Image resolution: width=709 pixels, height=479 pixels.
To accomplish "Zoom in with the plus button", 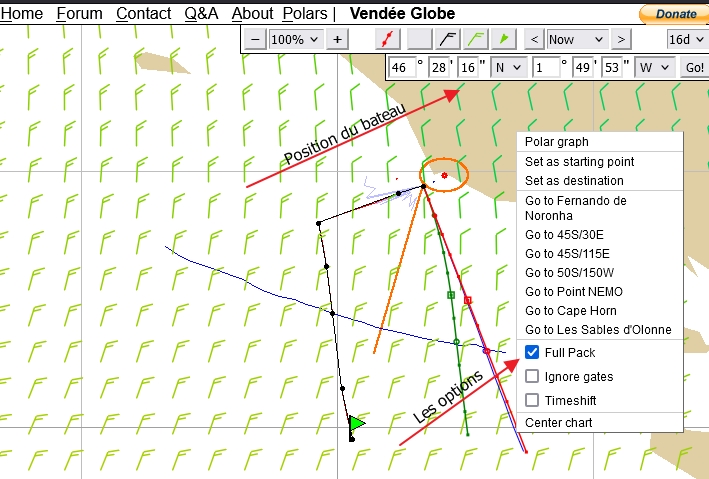I will (337, 39).
